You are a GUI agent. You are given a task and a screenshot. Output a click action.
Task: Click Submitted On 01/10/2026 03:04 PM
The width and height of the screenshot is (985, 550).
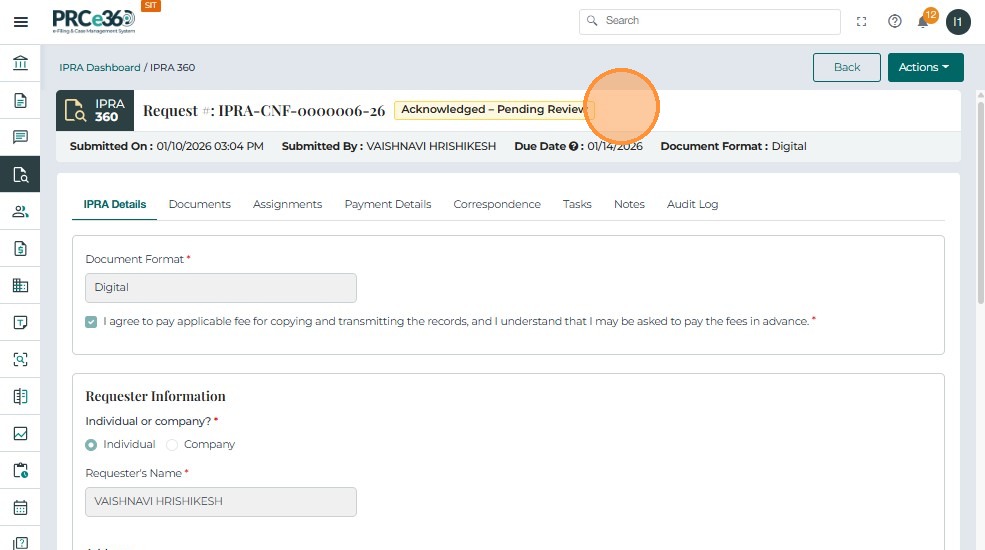166,146
